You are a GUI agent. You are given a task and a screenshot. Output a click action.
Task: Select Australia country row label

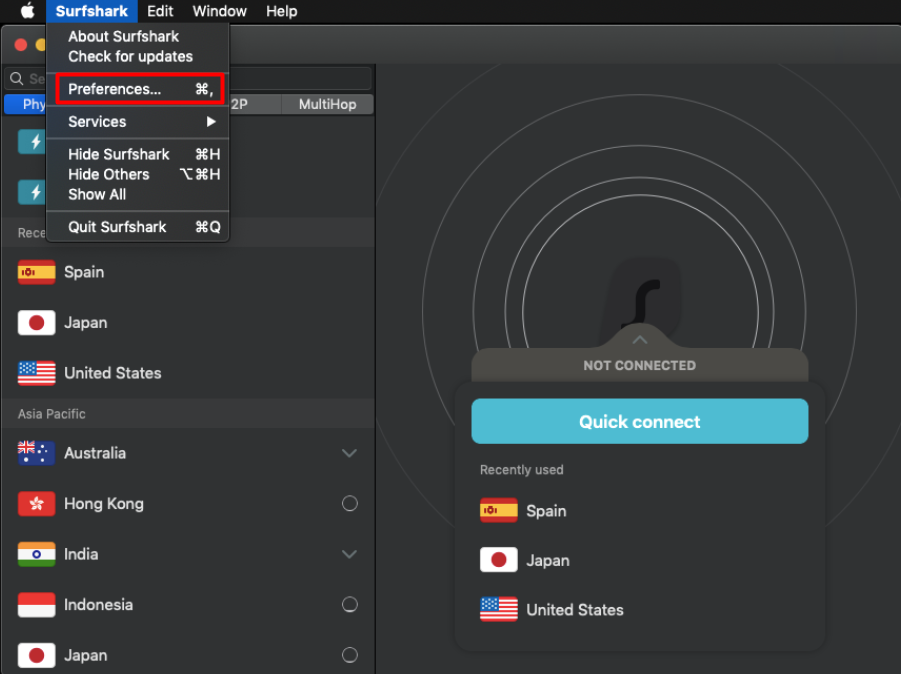coord(95,453)
